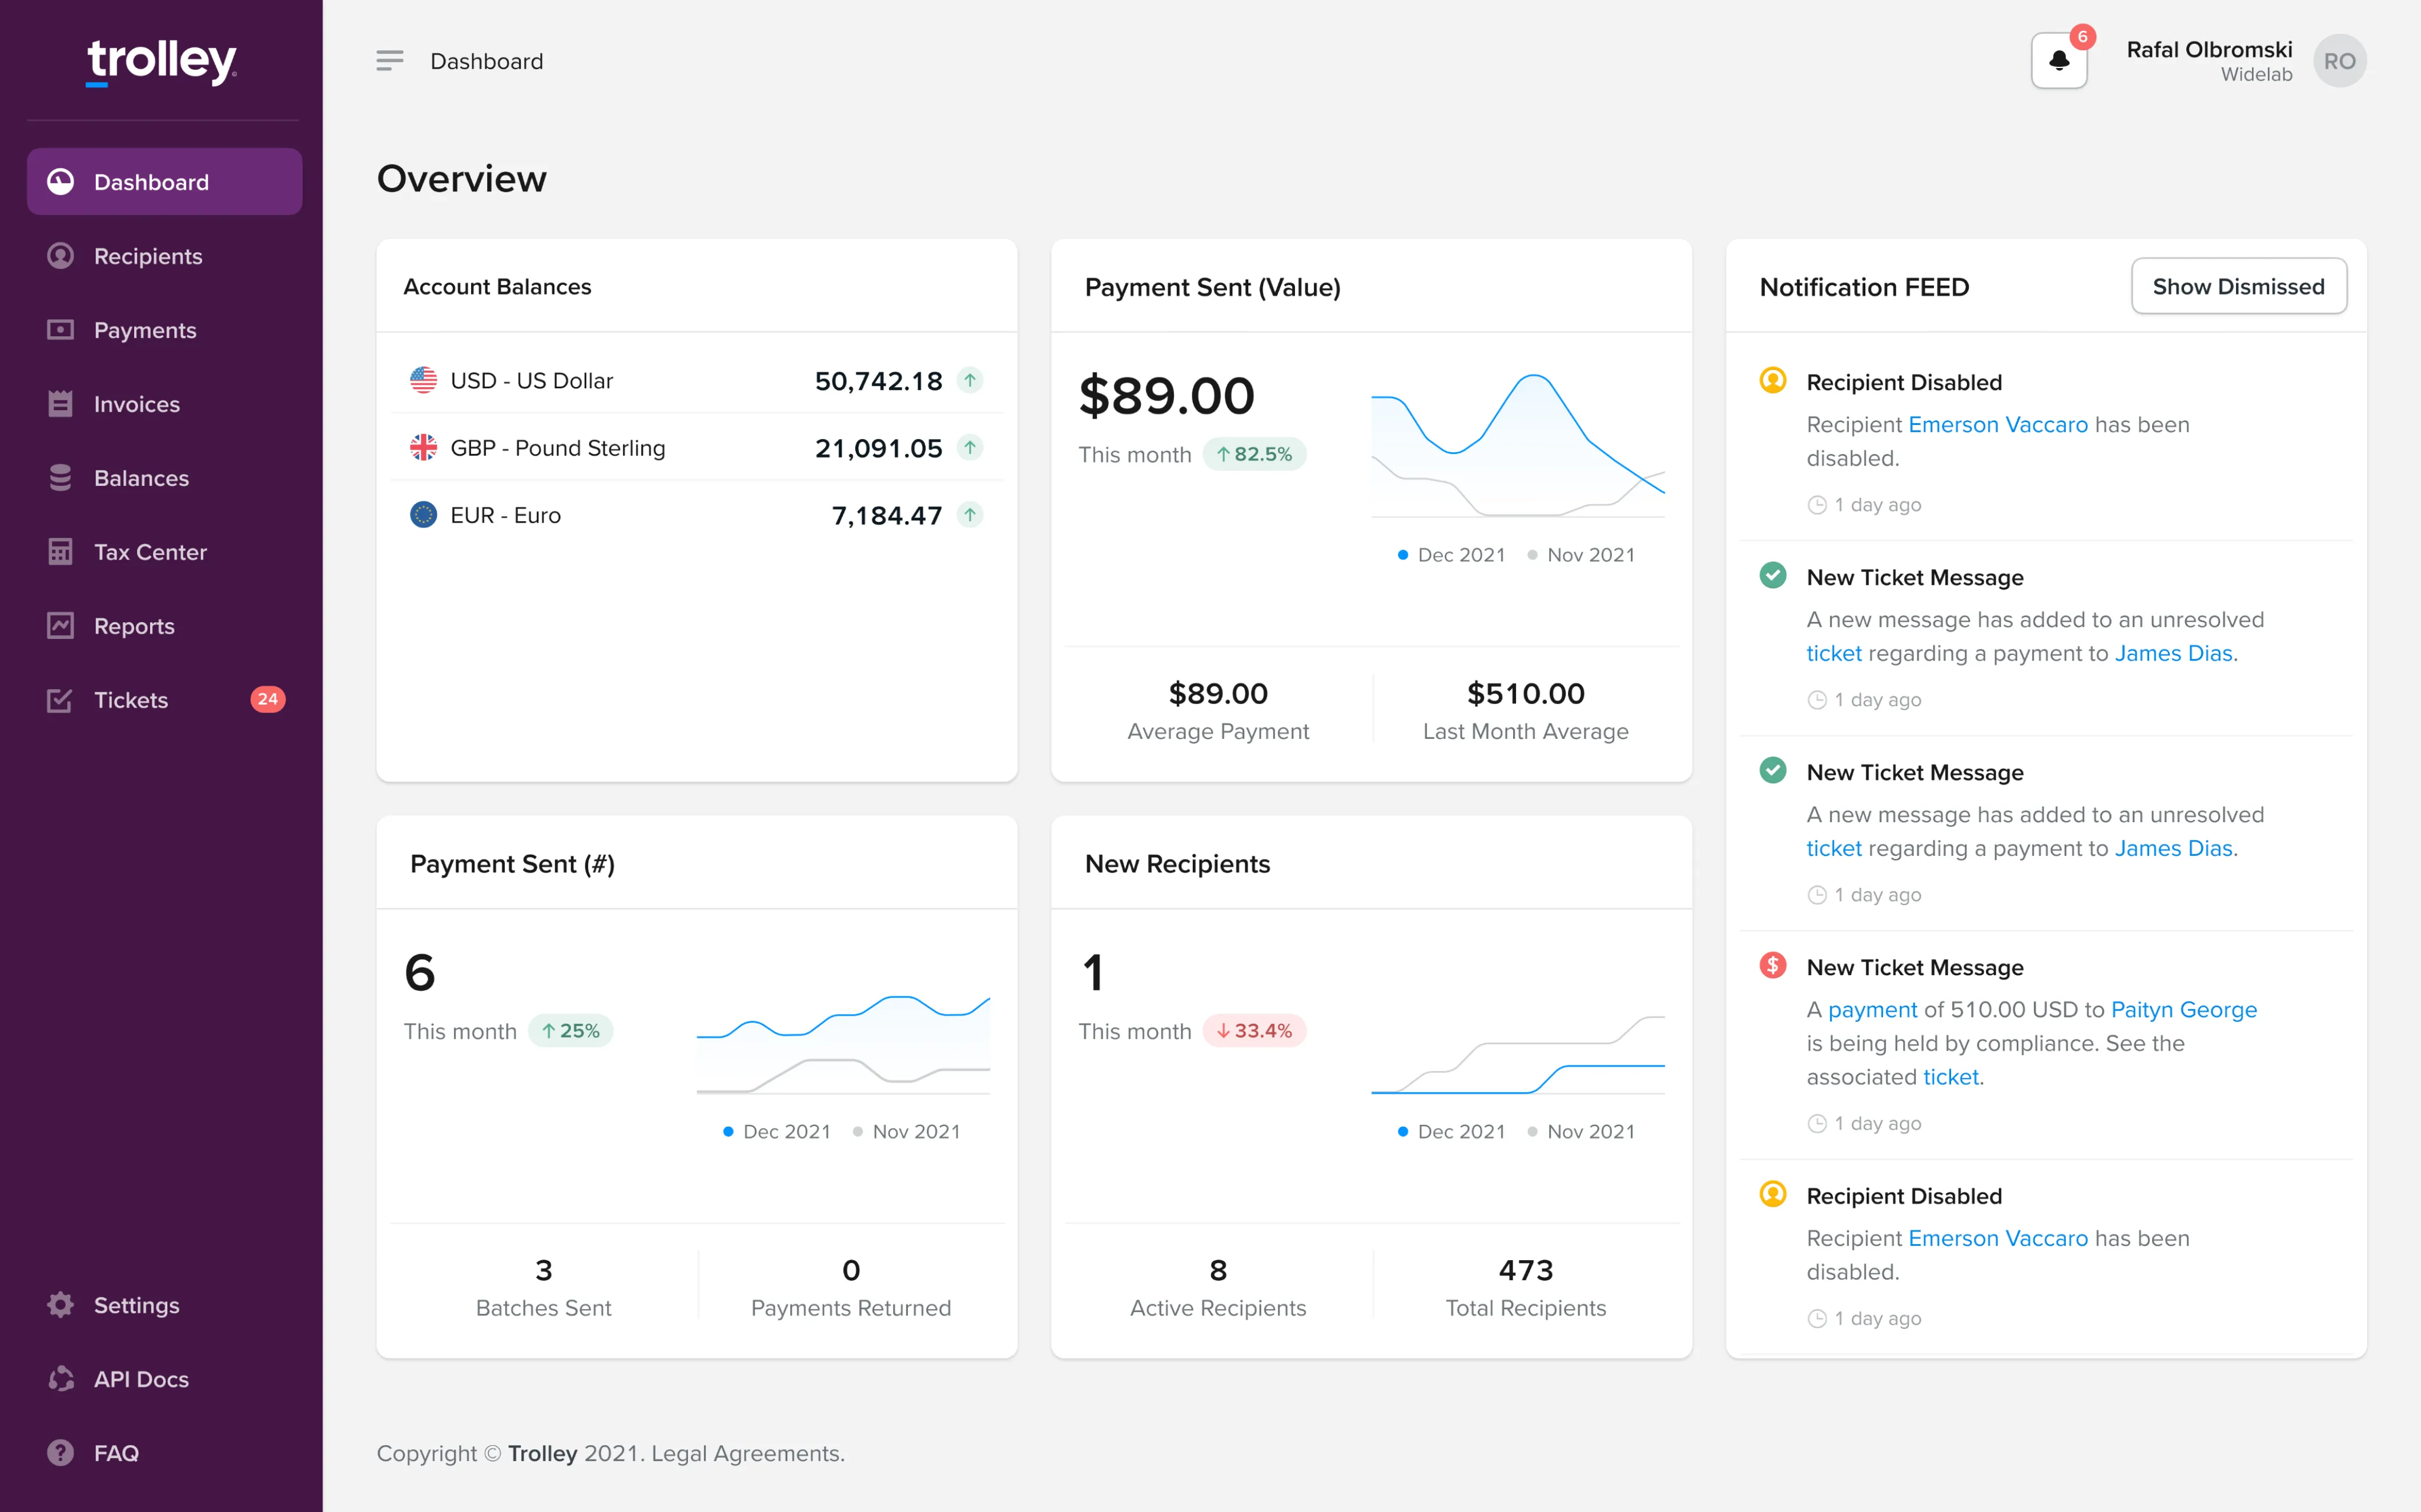Screen dimensions: 2421x1512
Task: Expand the GBP Pound Sterling balance arrow
Action: click(970, 448)
